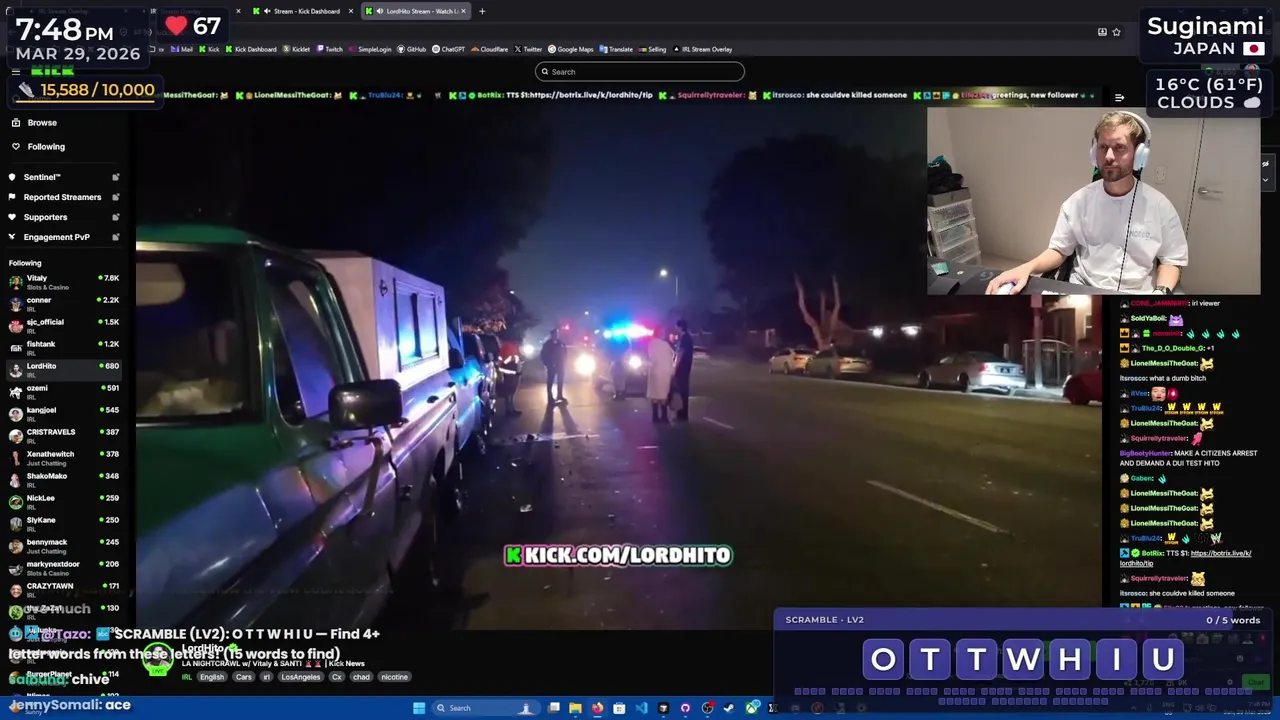Open Vitaly's channel in Following list

click(64, 282)
